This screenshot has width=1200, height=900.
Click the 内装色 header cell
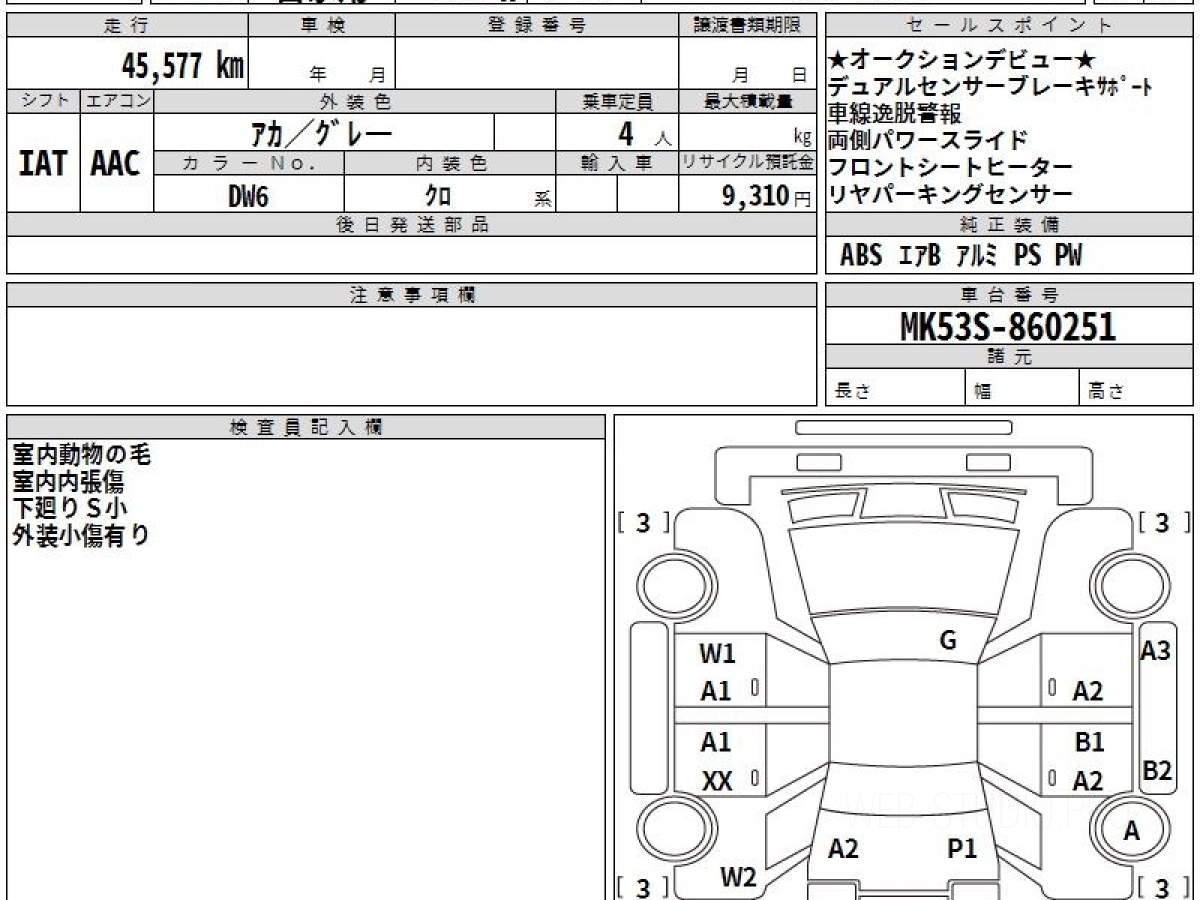pyautogui.click(x=450, y=164)
